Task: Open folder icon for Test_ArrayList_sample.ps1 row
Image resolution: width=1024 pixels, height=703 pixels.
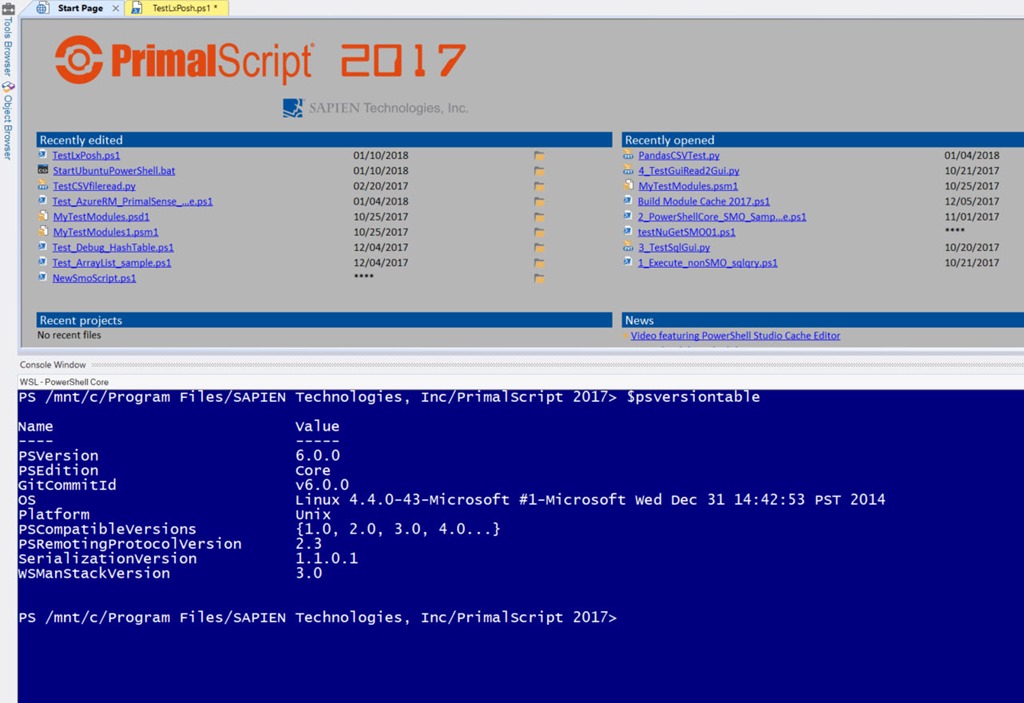Action: point(539,263)
